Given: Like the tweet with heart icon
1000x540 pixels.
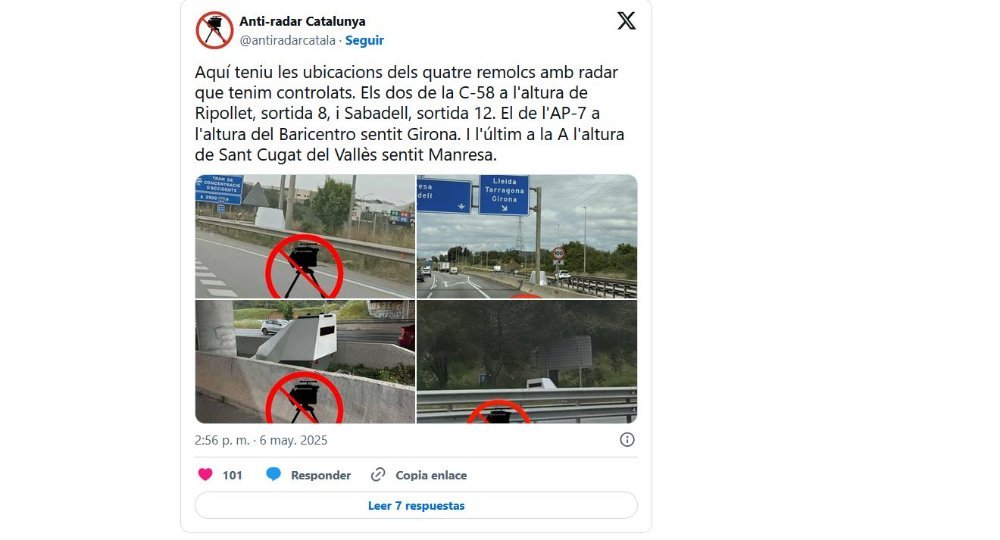Looking at the screenshot, I should tap(205, 474).
